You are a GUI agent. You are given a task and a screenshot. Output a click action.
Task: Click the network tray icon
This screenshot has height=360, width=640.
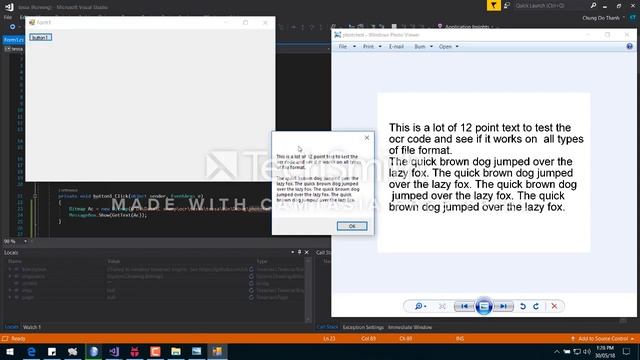[577, 351]
